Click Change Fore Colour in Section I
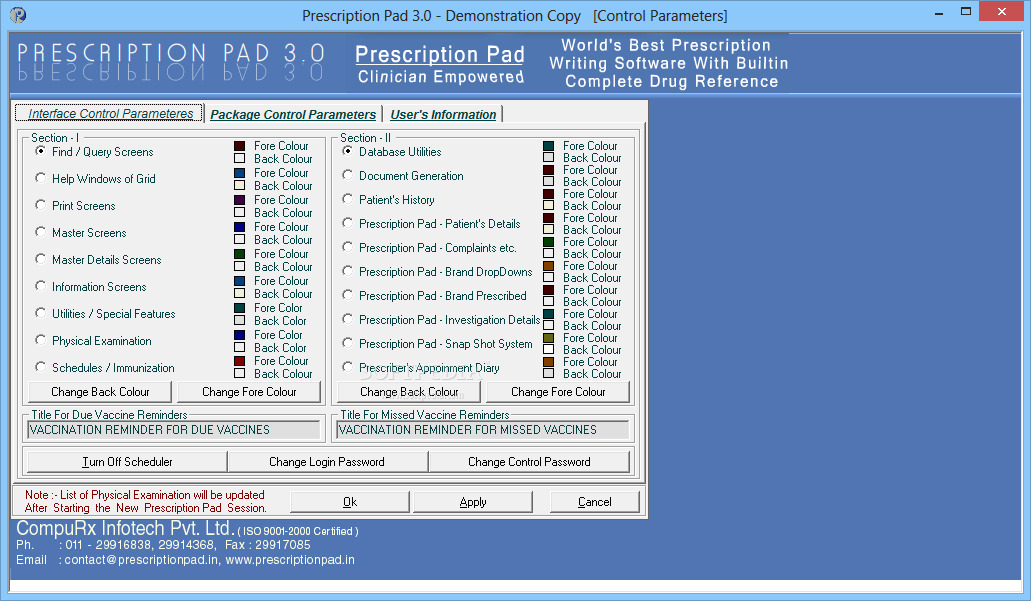 pos(249,392)
